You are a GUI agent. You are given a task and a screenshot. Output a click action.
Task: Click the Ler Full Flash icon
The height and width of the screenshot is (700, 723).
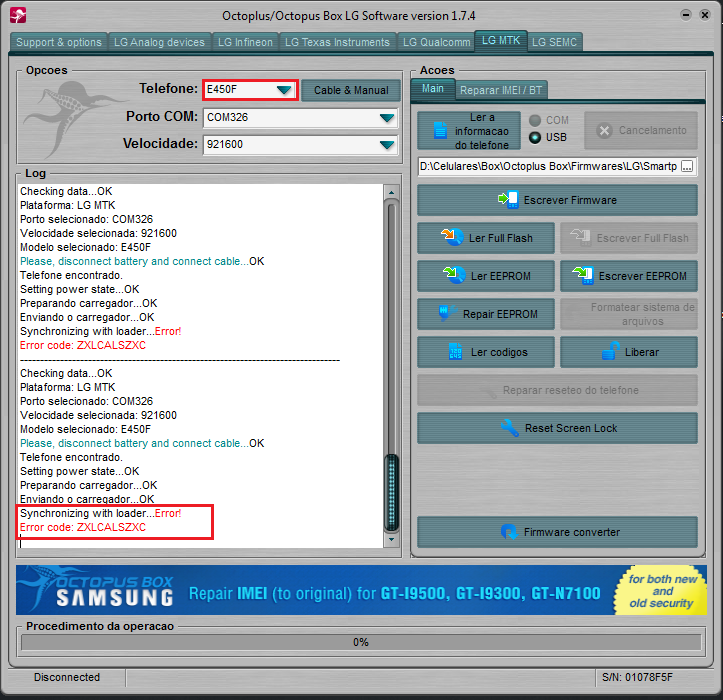[452, 237]
